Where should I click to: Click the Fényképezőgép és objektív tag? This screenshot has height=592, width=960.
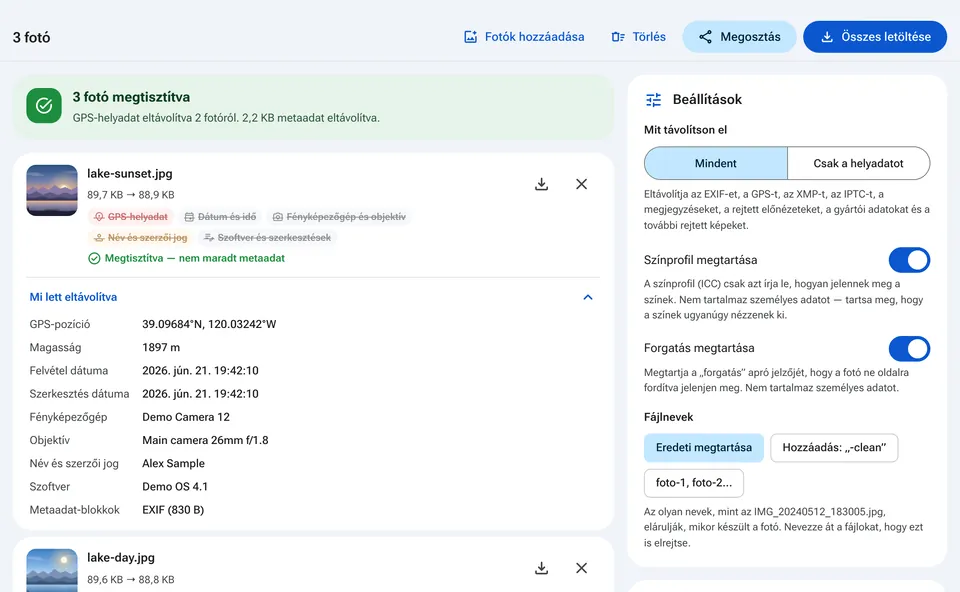339,217
